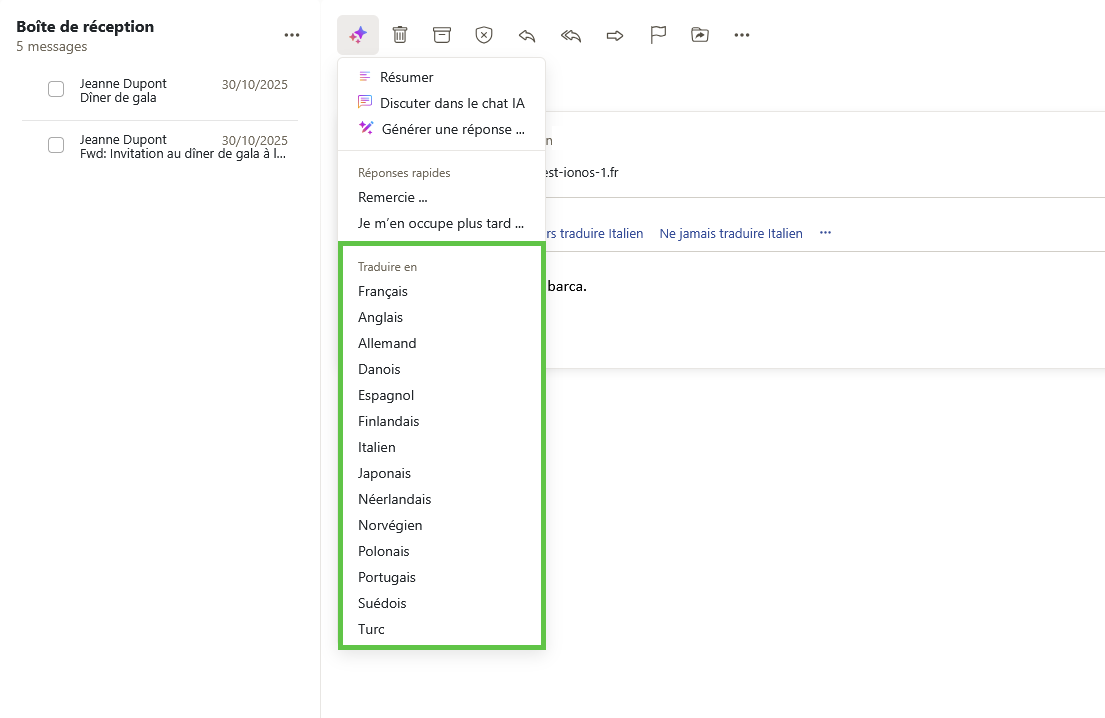
Task: Expand the translation bar's more options ellipsis
Action: point(825,233)
